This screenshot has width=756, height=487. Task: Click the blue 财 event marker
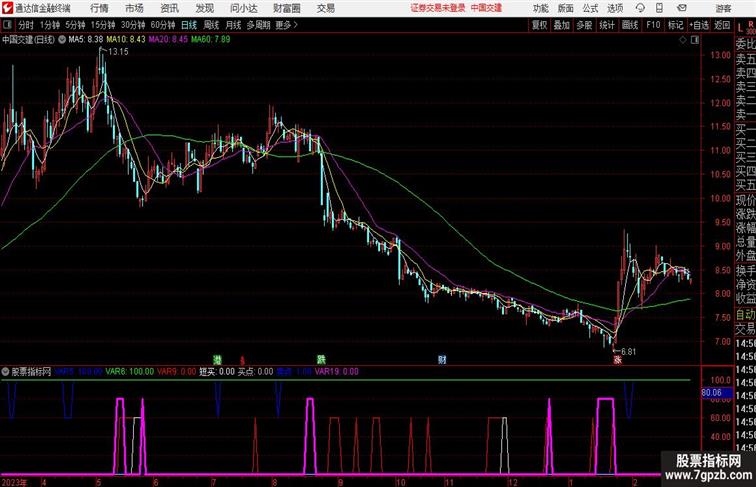tap(442, 360)
